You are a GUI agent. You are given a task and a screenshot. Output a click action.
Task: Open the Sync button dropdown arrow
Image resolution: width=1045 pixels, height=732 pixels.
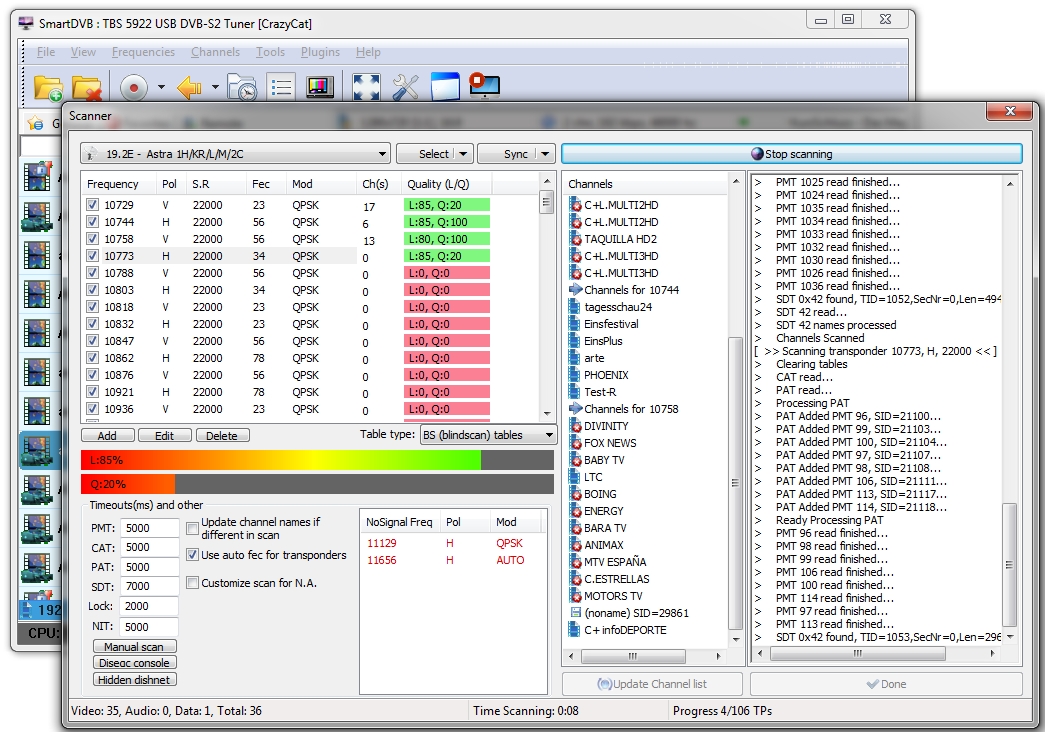pos(545,154)
